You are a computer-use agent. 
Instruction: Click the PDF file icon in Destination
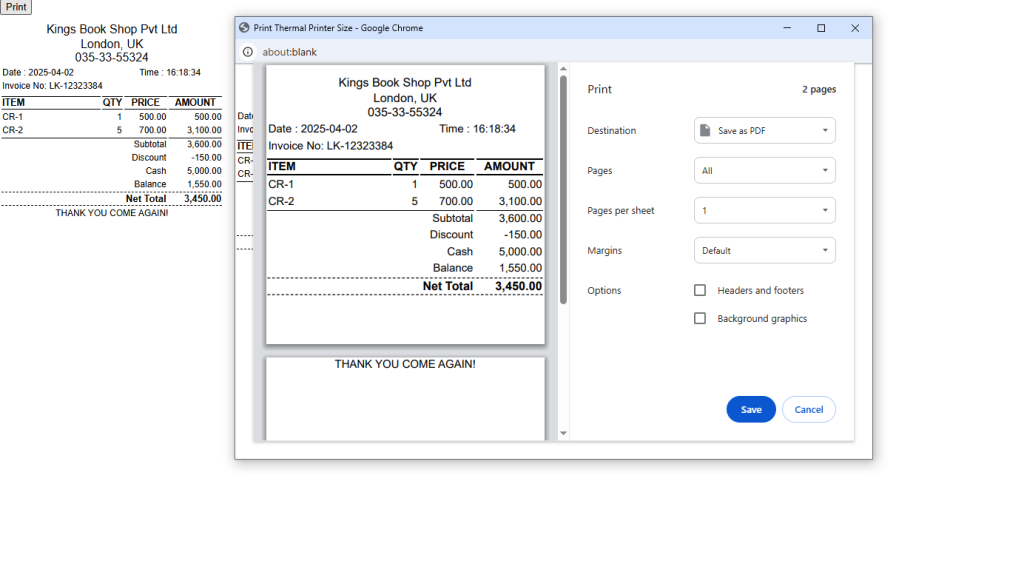click(706, 131)
